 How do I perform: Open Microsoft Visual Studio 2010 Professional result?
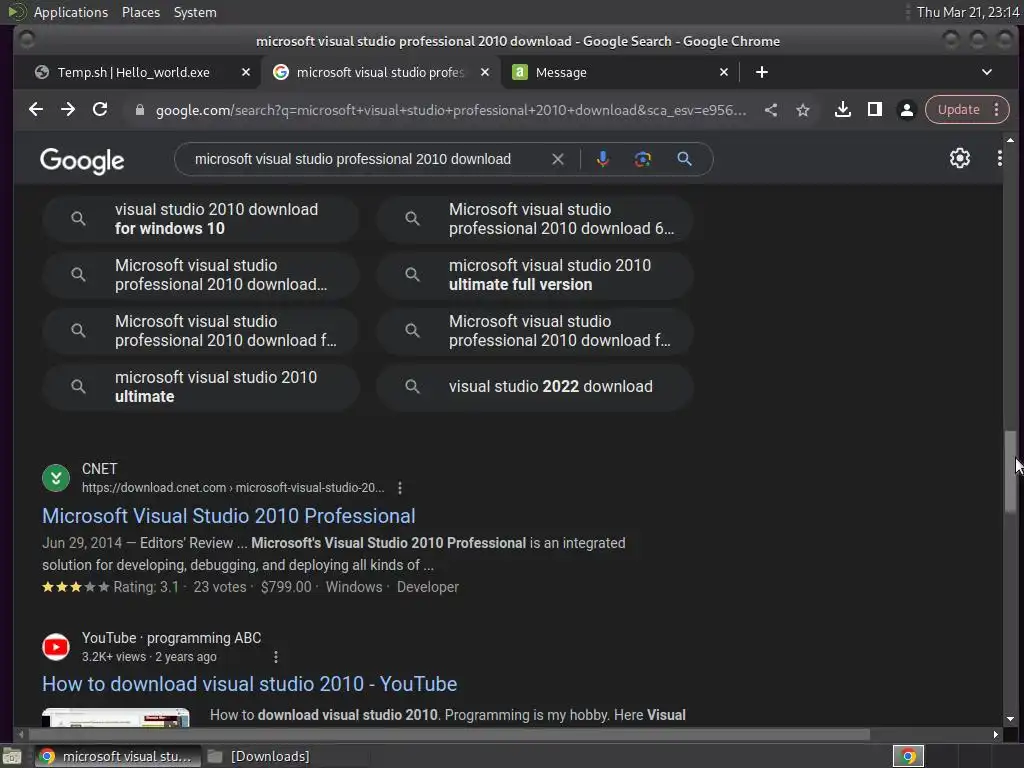pos(229,516)
